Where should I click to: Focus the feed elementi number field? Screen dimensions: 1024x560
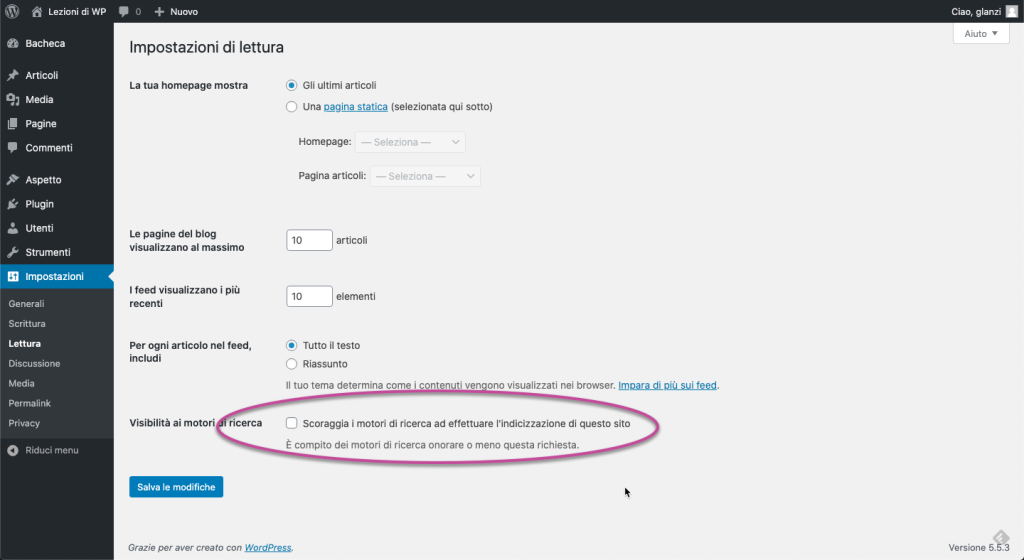[x=309, y=296]
